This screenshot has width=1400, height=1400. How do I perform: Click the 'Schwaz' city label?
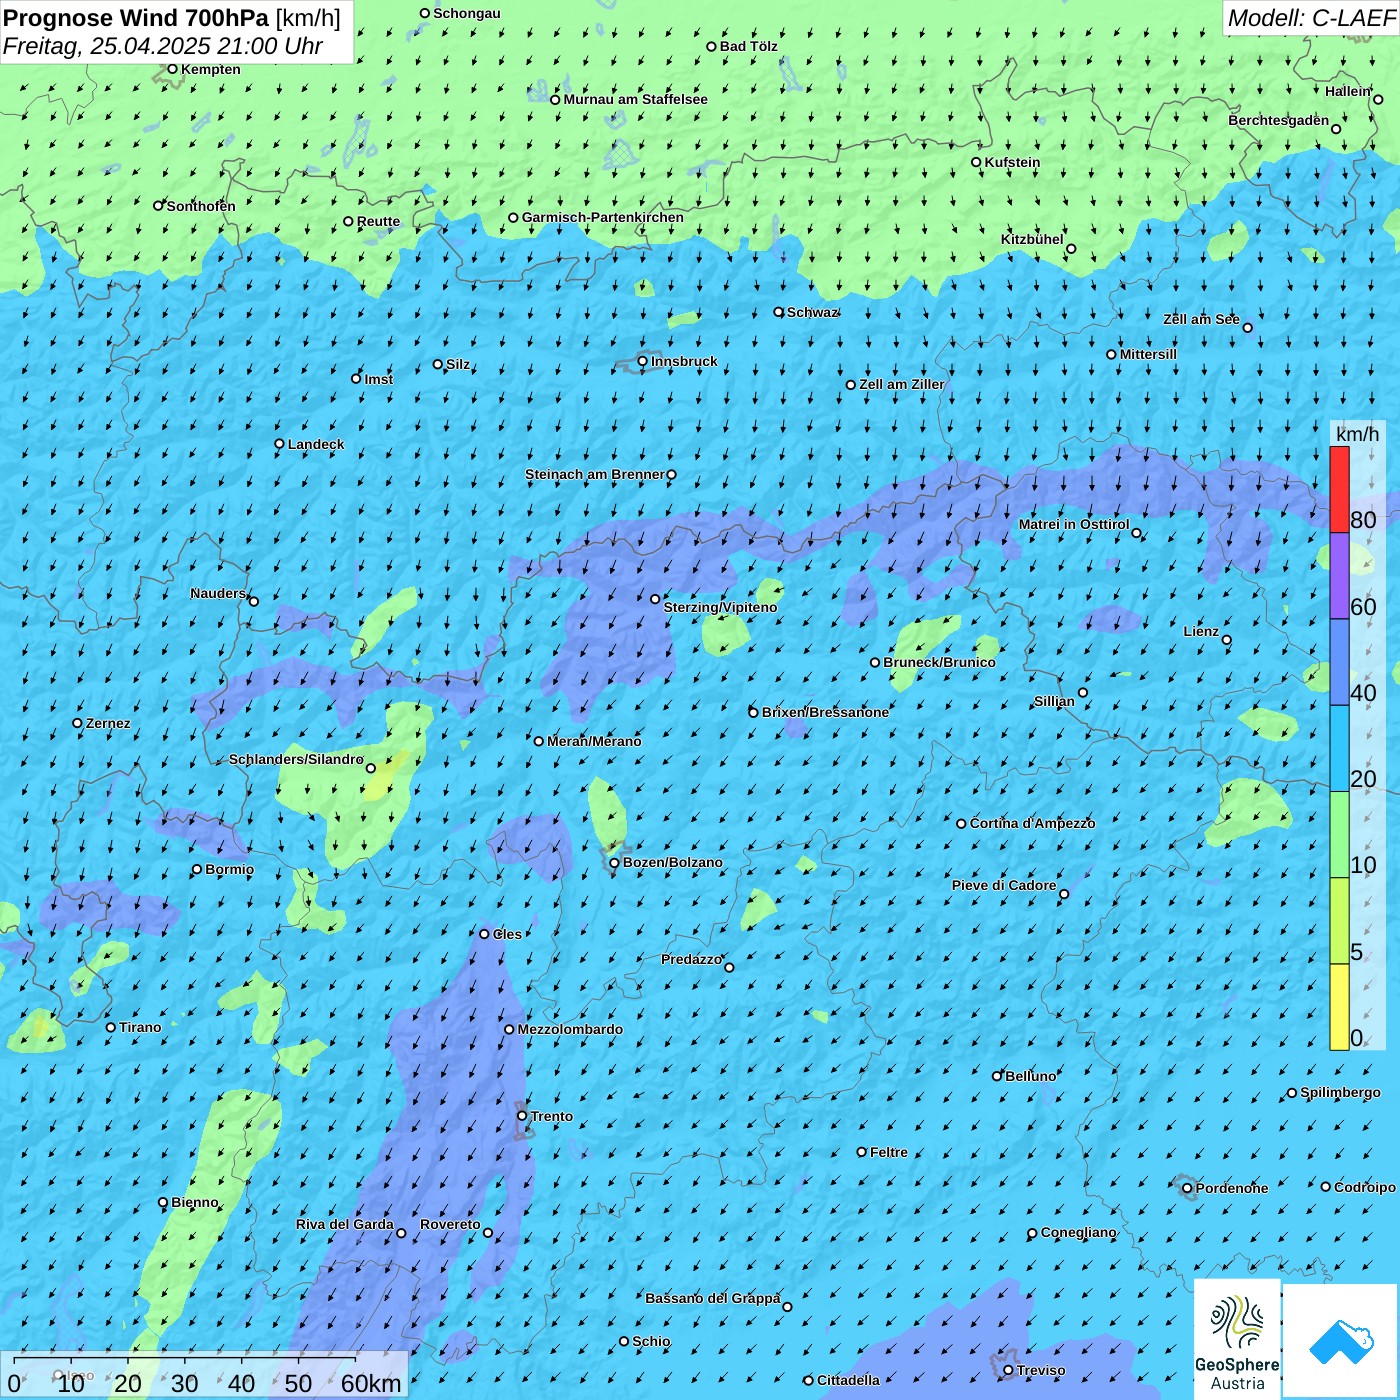tap(812, 312)
